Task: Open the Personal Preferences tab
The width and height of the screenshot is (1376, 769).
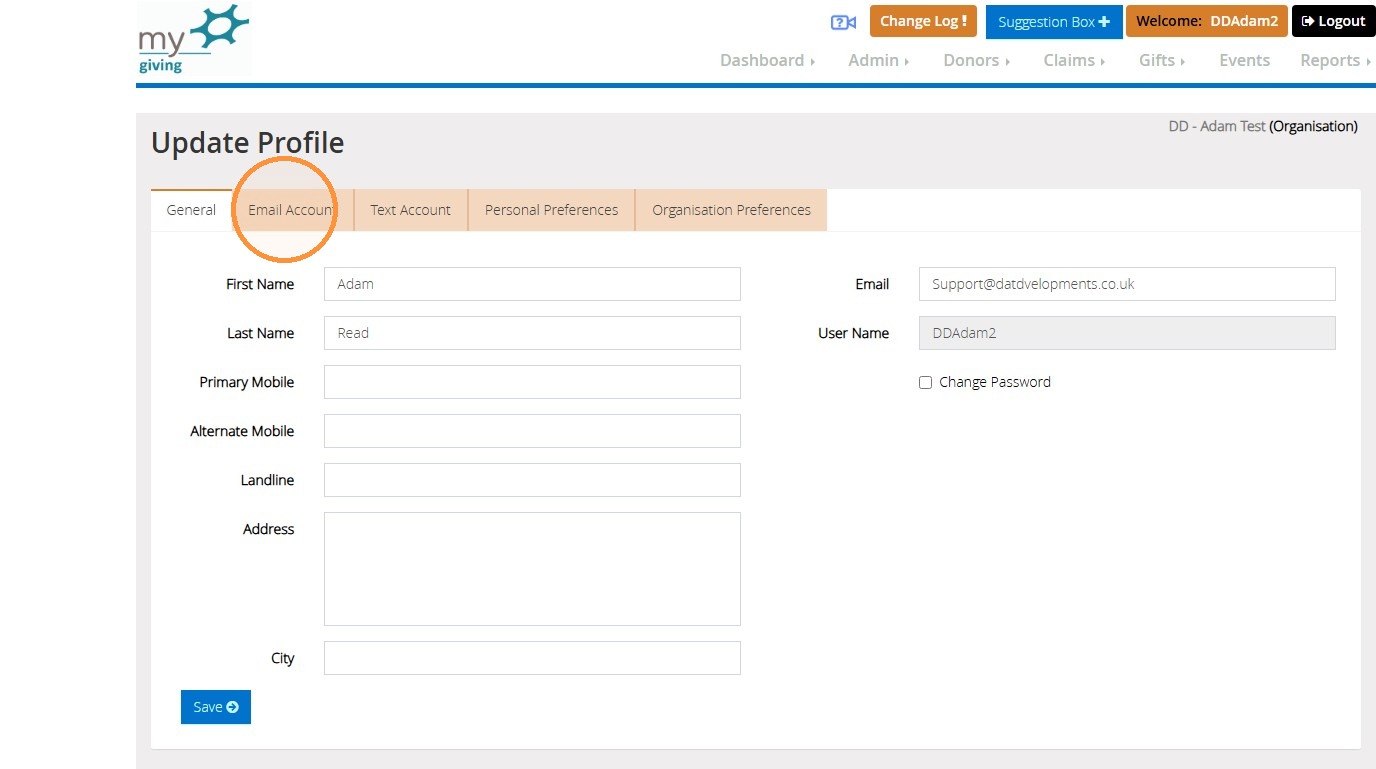Action: pyautogui.click(x=551, y=210)
